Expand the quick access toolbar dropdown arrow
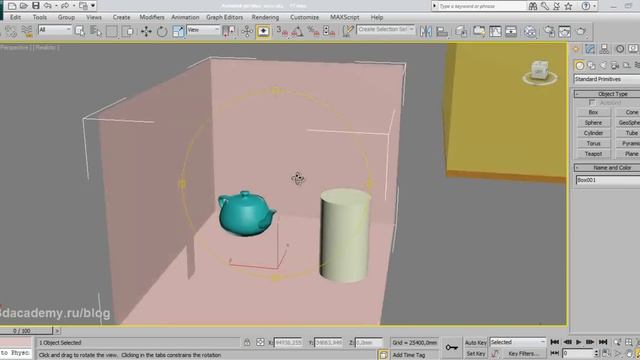This screenshot has height=360, width=640. 93,6
